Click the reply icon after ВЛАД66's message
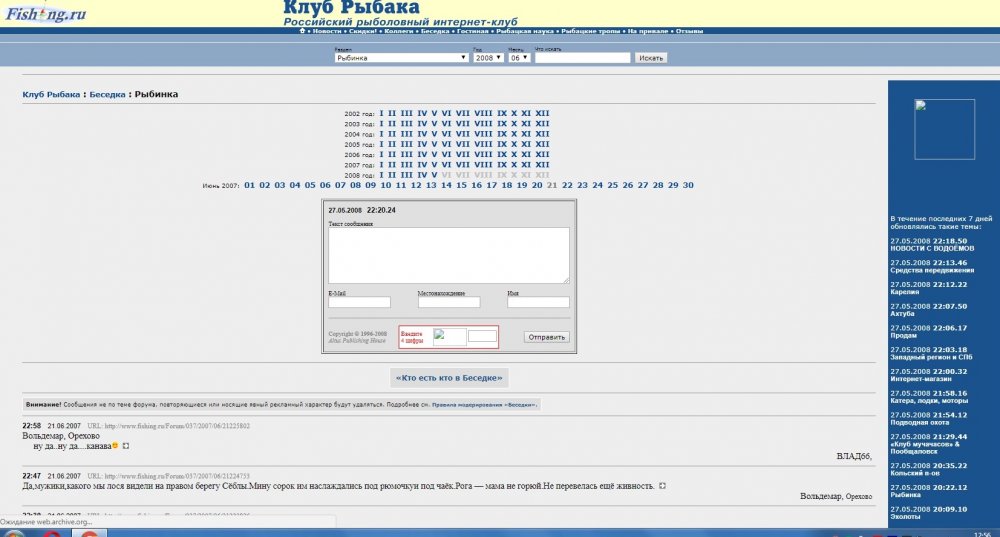The image size is (1000, 537). [x=126, y=445]
